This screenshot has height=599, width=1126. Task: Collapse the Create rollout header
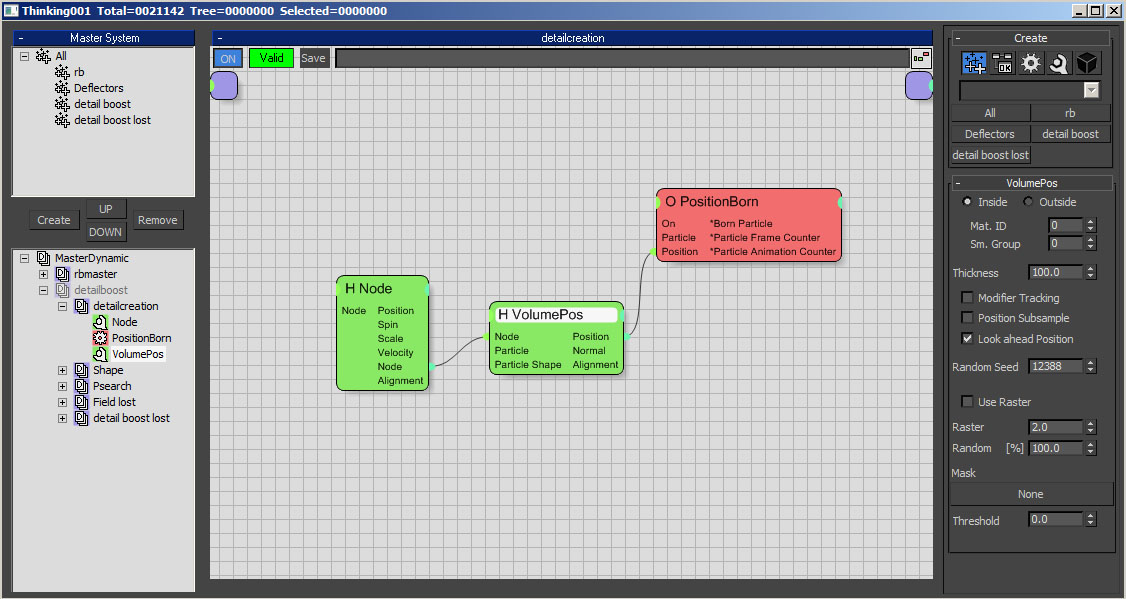click(x=1030, y=38)
